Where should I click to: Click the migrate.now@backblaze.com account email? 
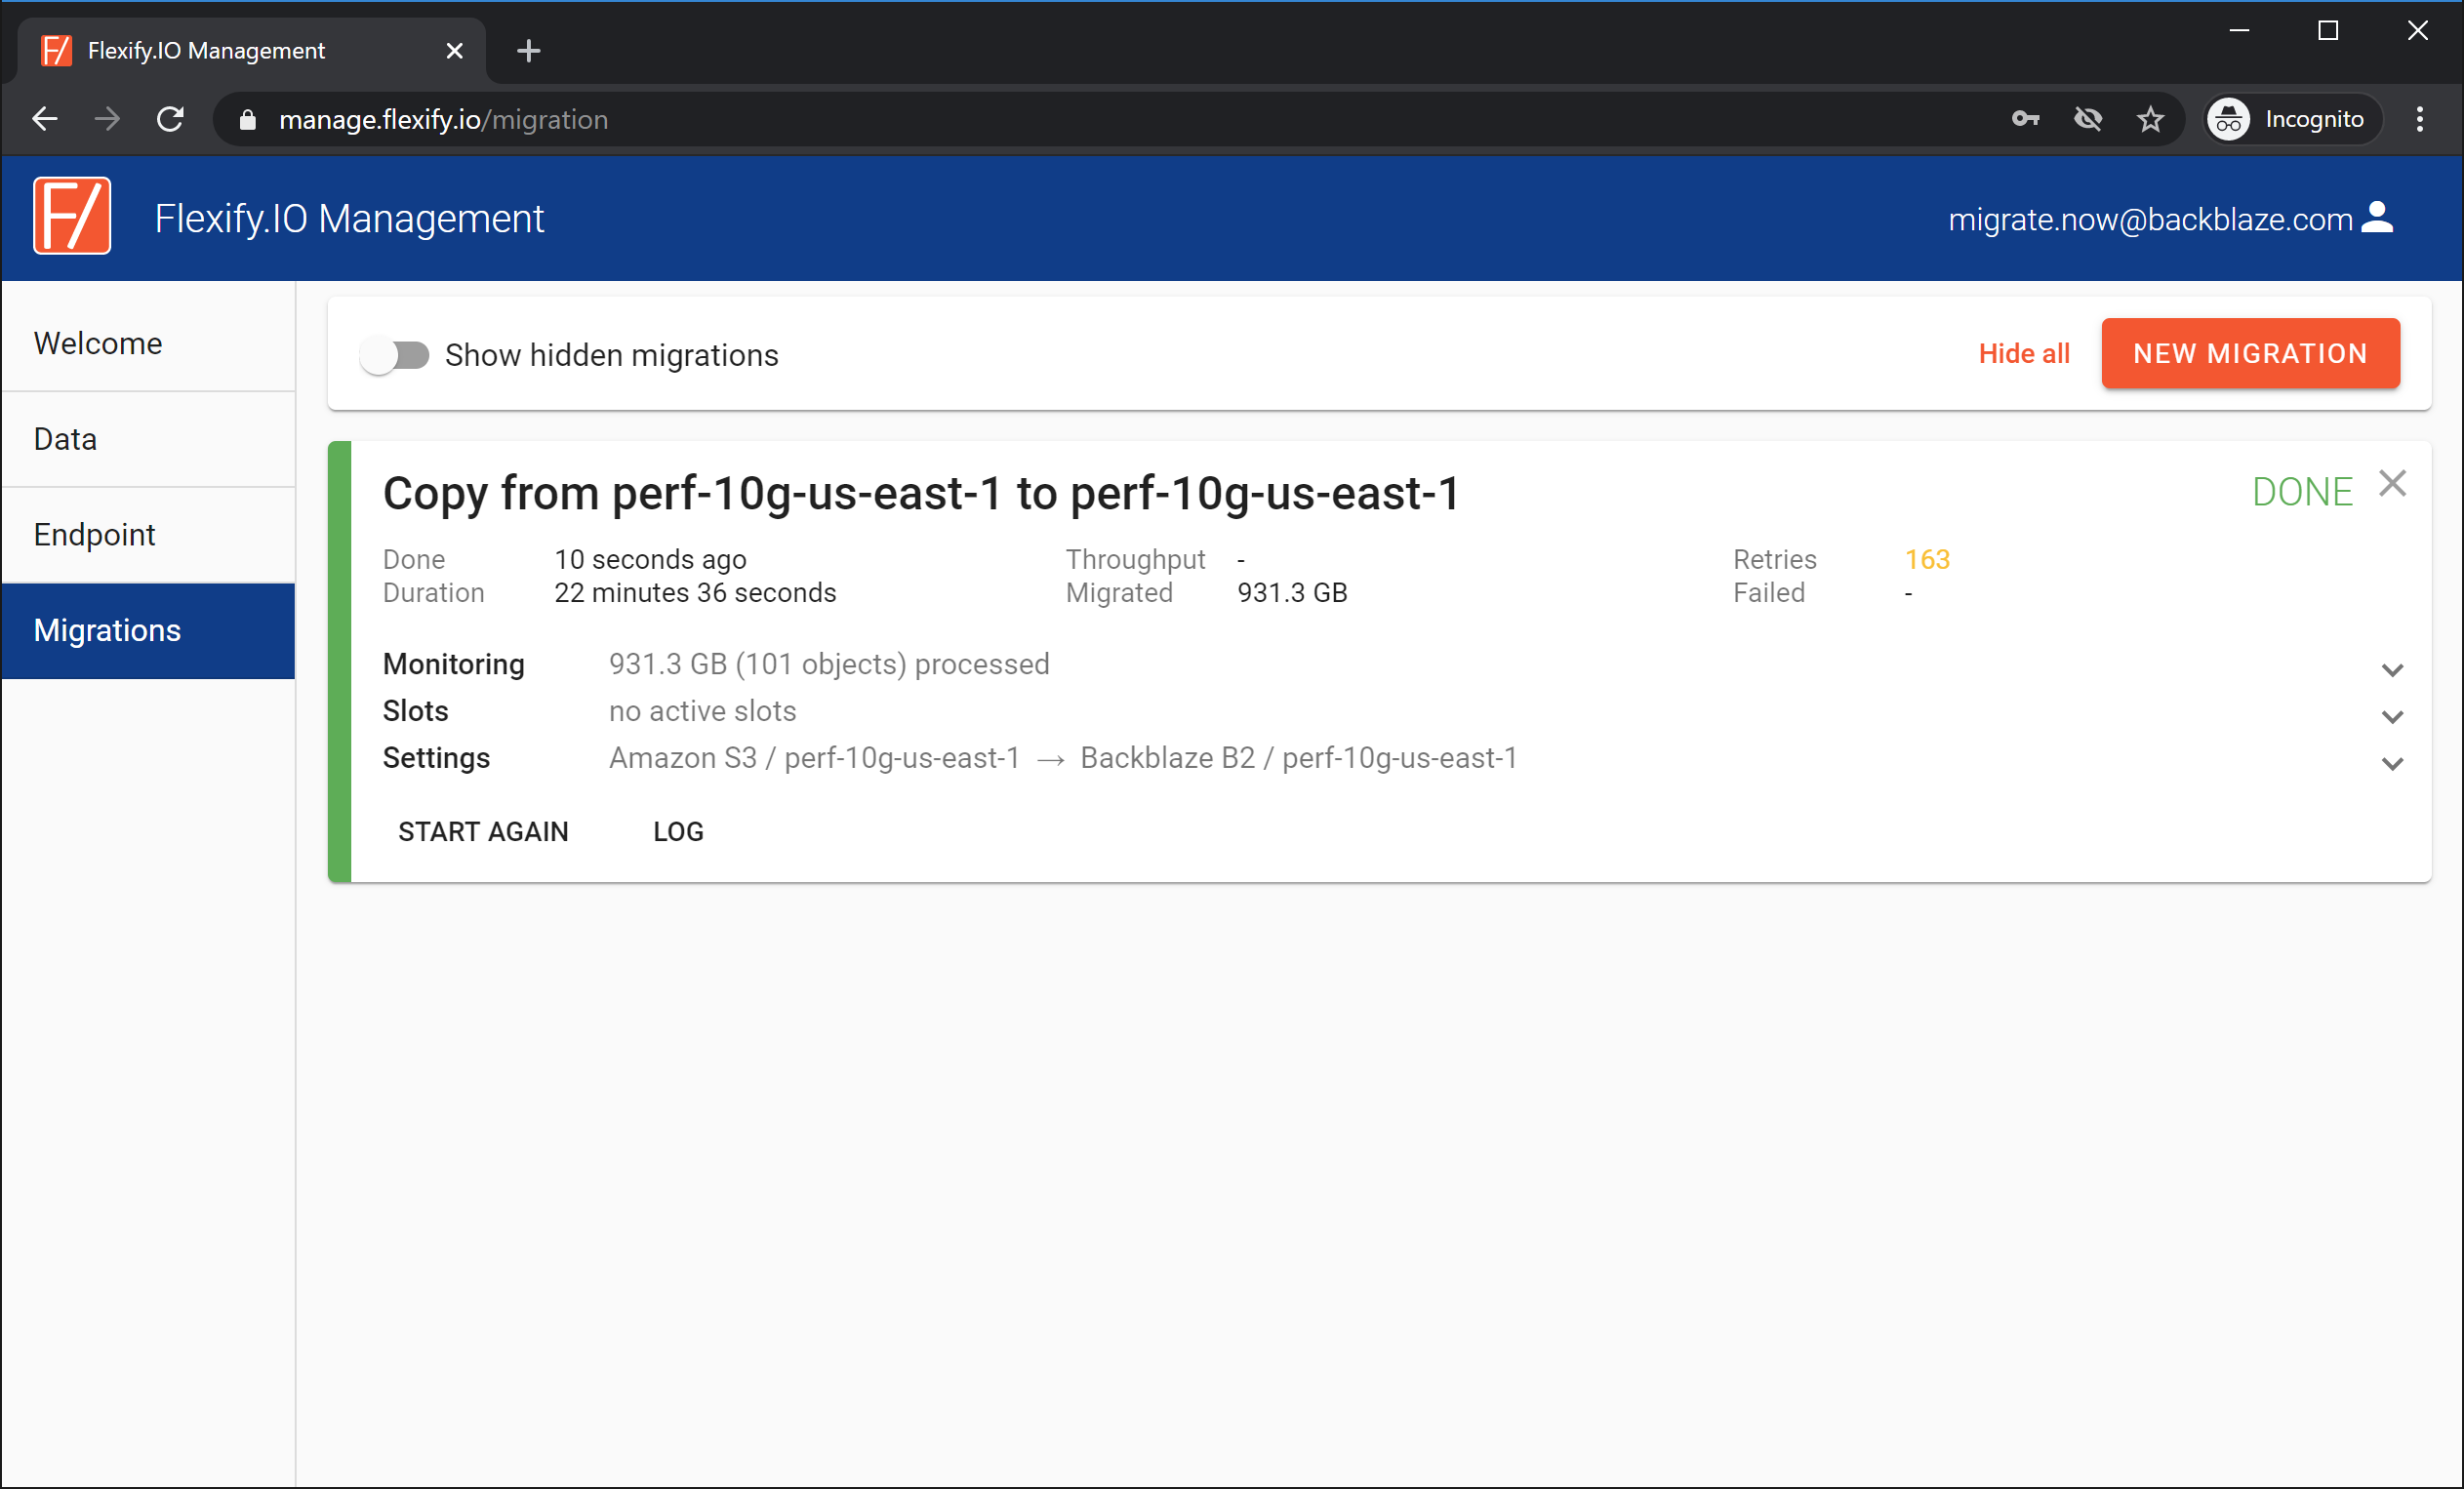(x=2150, y=219)
